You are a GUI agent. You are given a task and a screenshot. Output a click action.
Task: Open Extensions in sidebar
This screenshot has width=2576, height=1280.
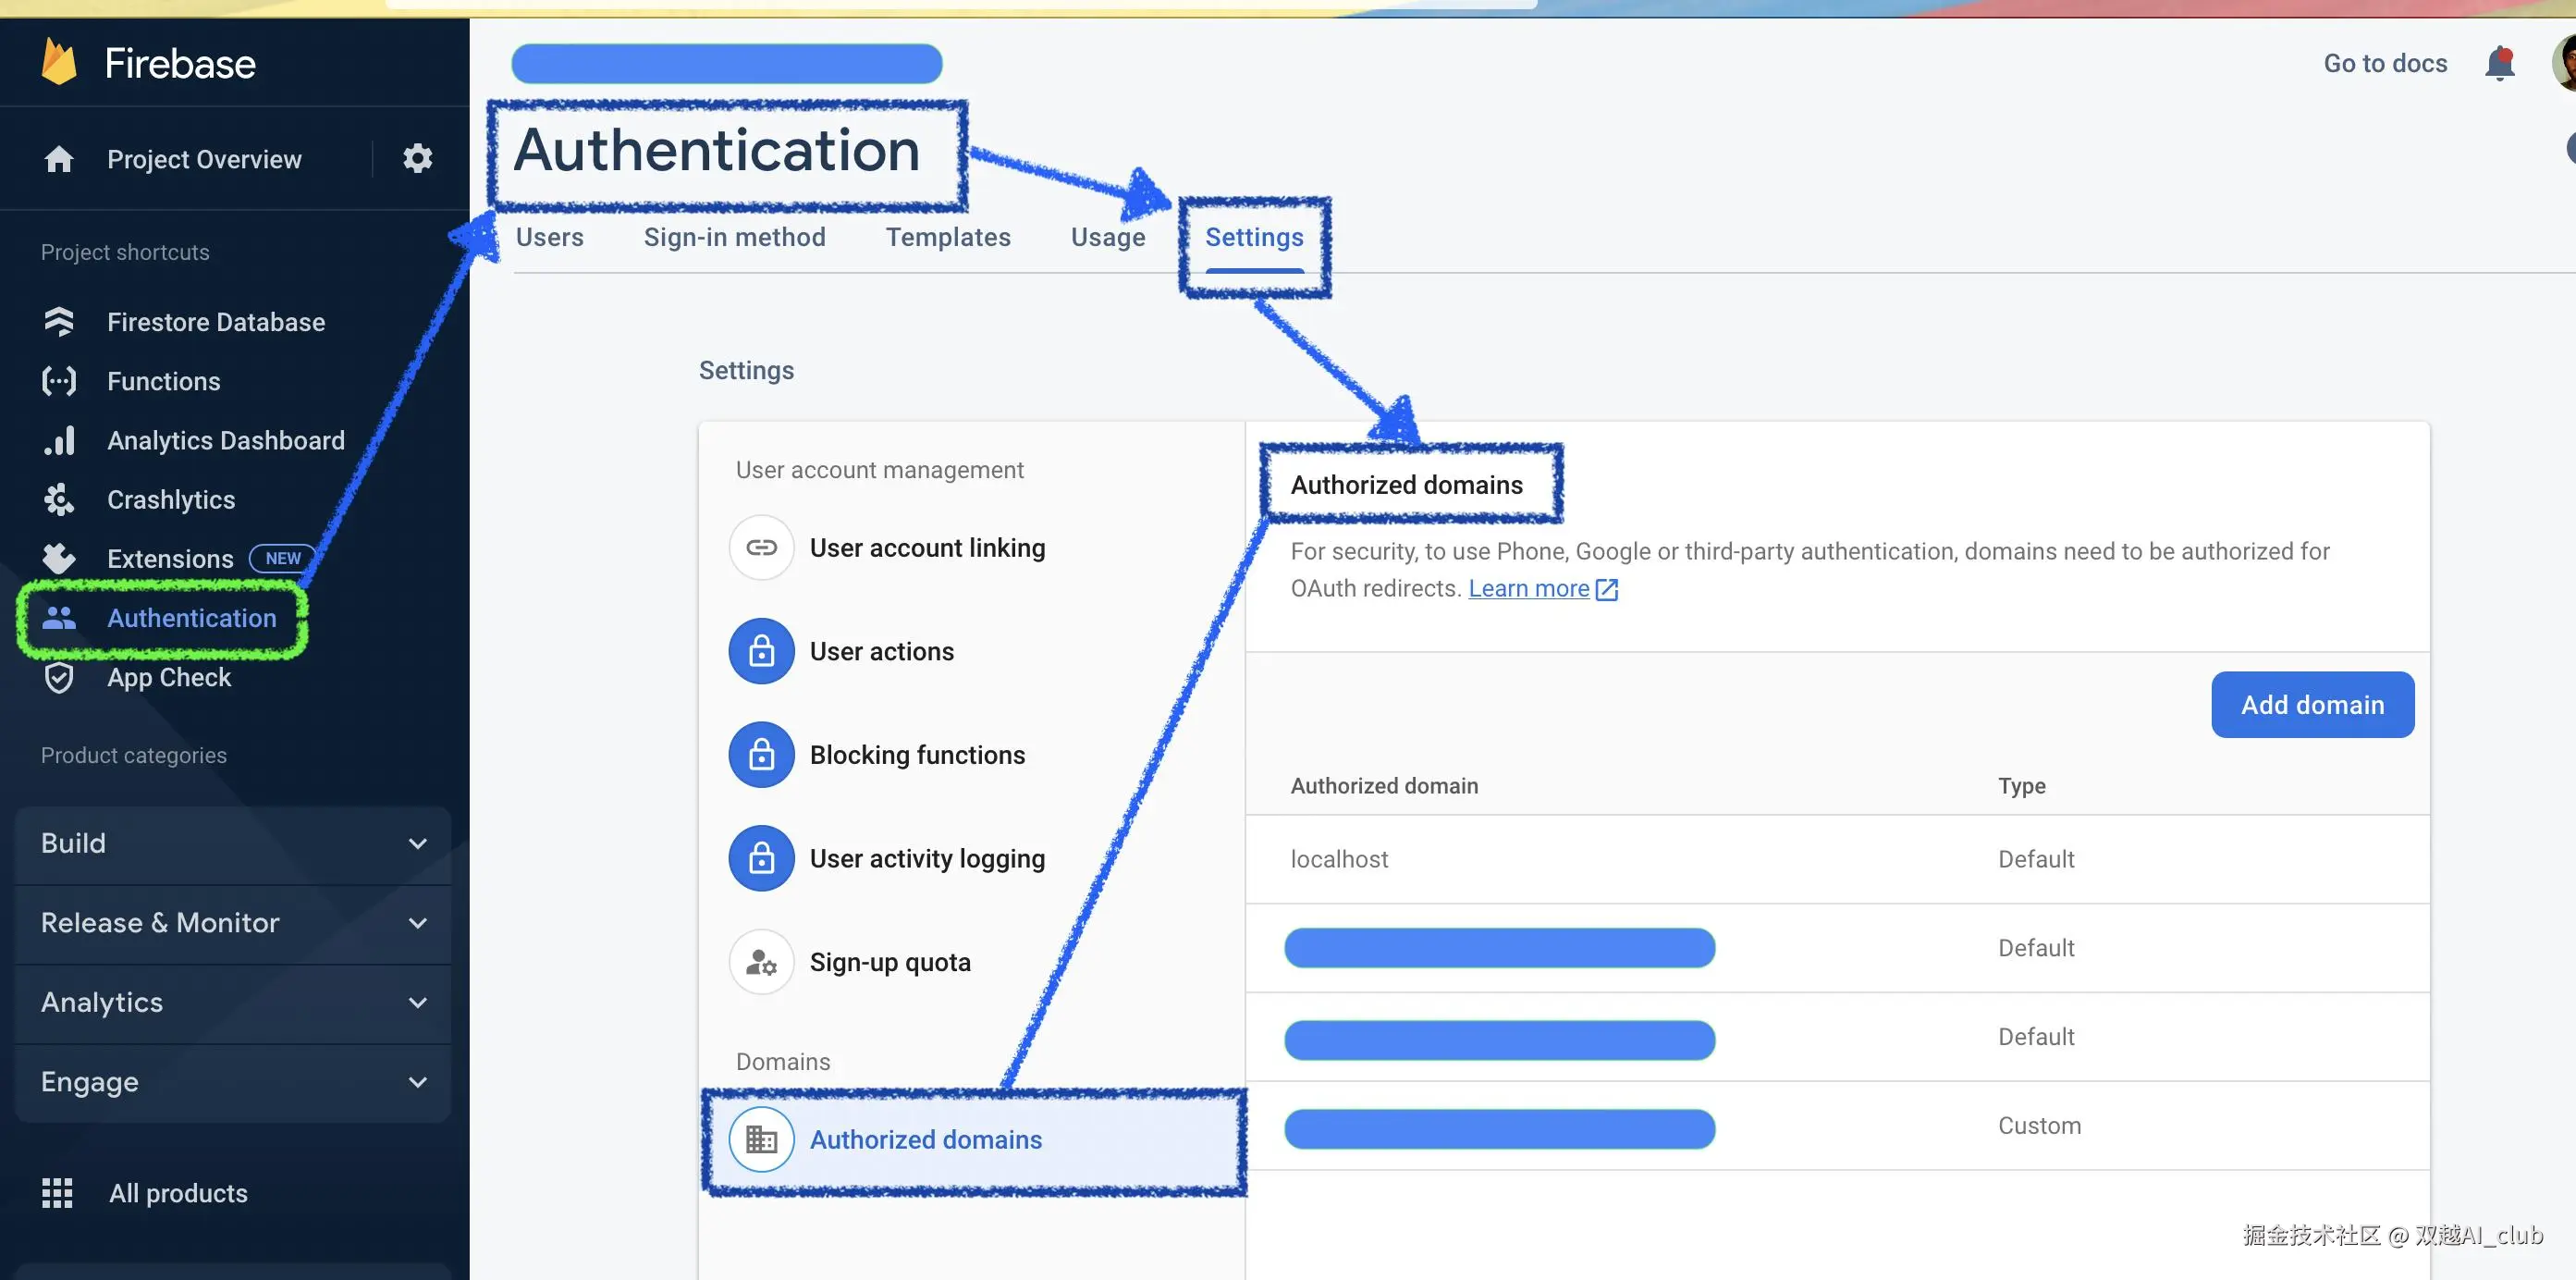[x=170, y=558]
